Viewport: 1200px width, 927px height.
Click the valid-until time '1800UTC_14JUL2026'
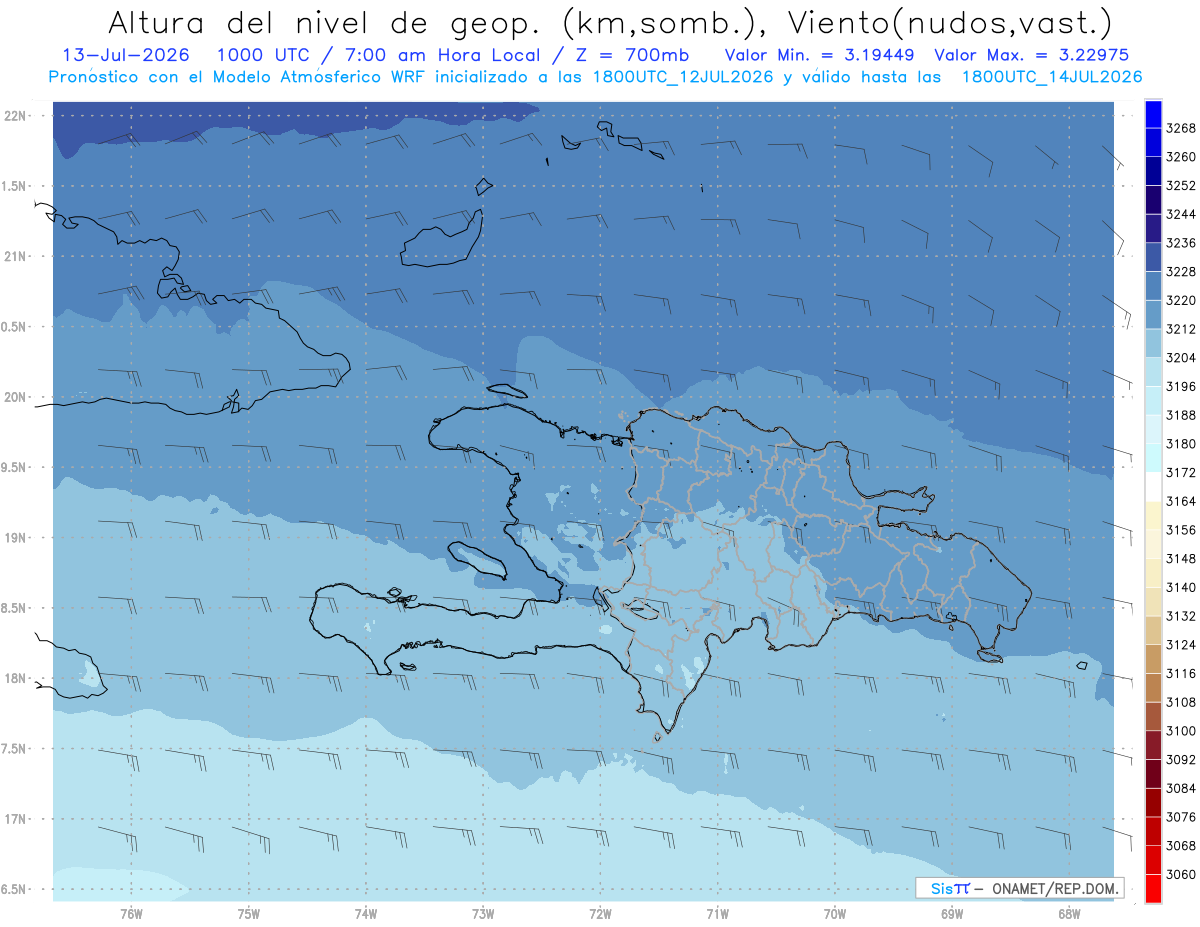[1052, 77]
